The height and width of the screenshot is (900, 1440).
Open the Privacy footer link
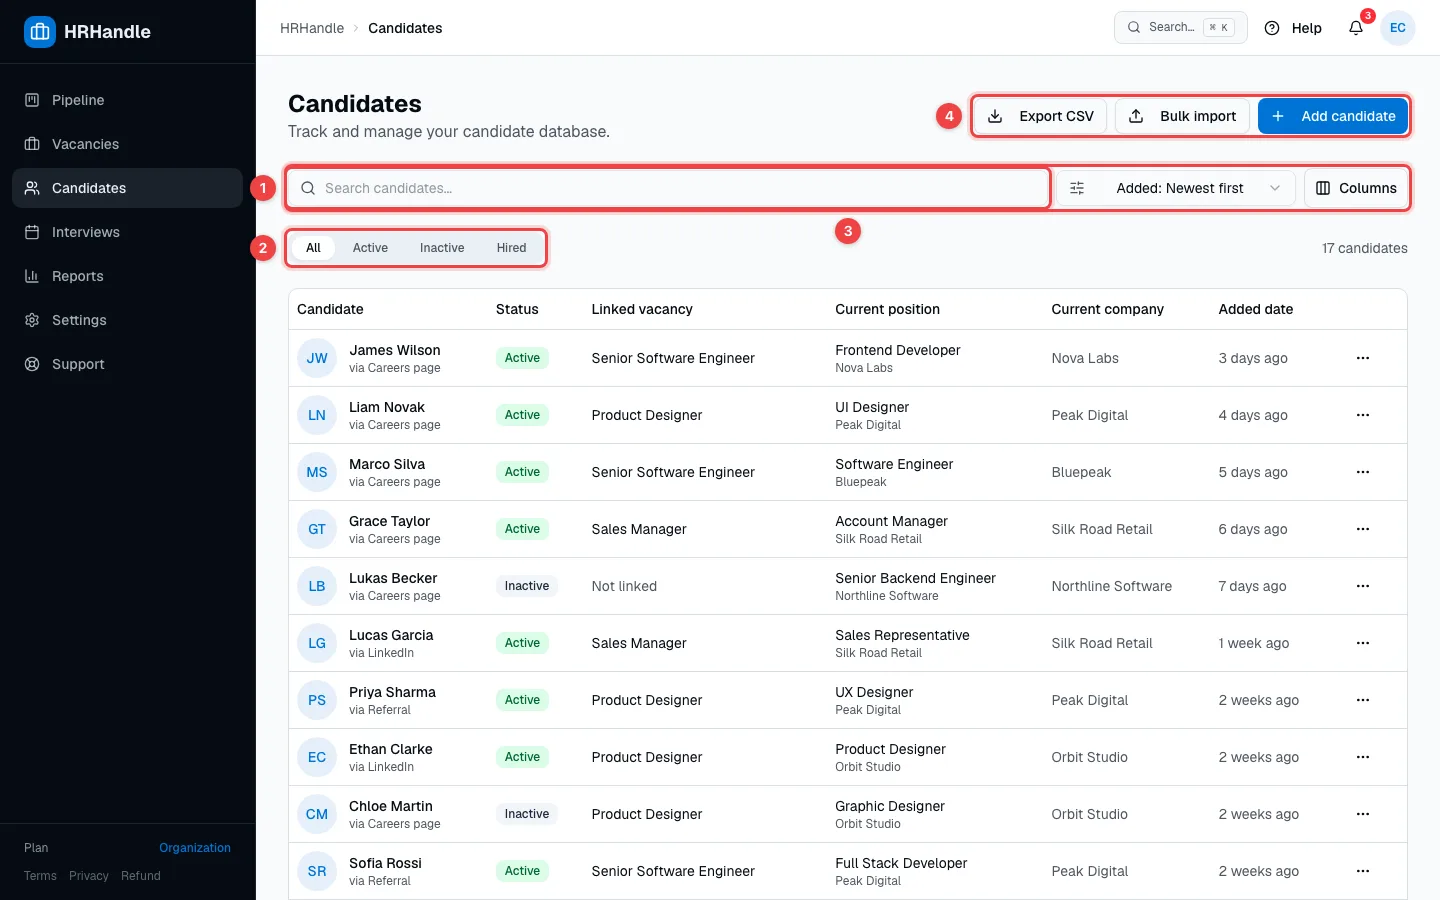[x=89, y=876]
